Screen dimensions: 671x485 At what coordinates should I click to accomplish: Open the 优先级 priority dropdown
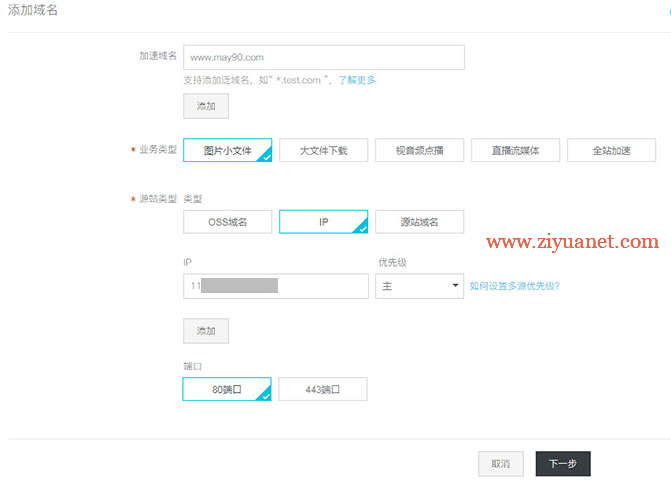pyautogui.click(x=419, y=286)
